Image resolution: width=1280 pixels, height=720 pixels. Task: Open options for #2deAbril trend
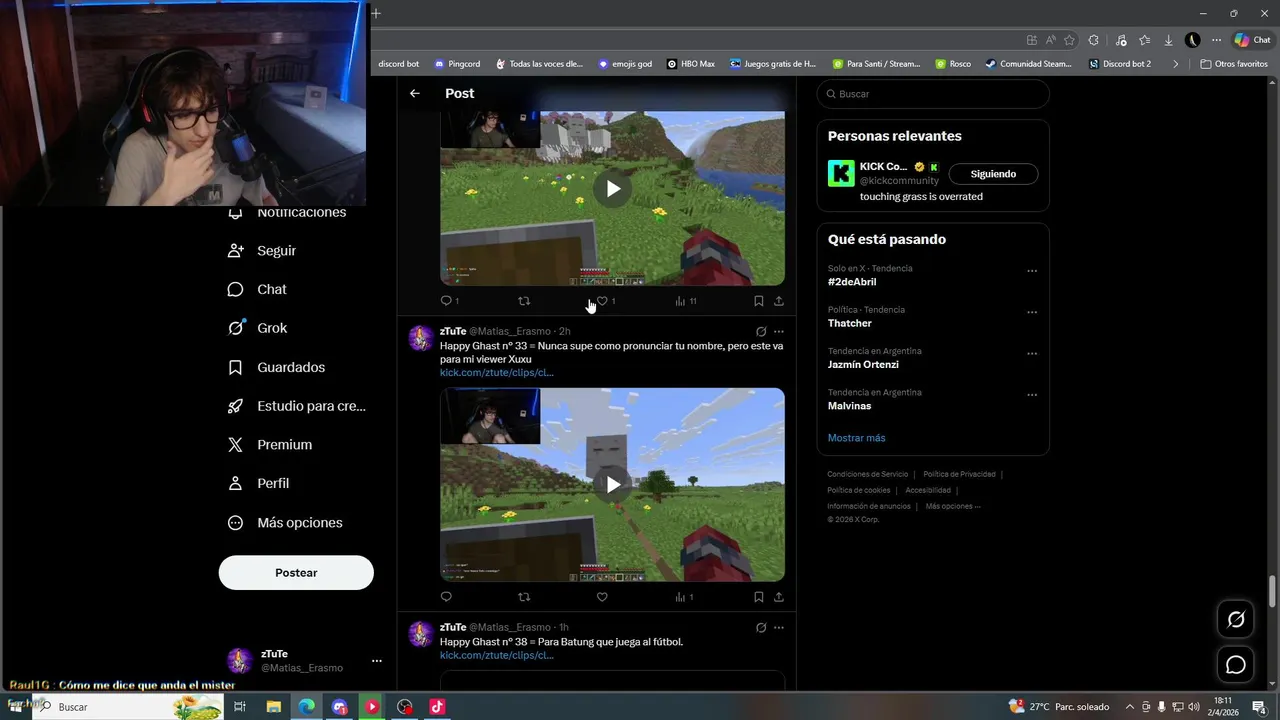pyautogui.click(x=1032, y=271)
